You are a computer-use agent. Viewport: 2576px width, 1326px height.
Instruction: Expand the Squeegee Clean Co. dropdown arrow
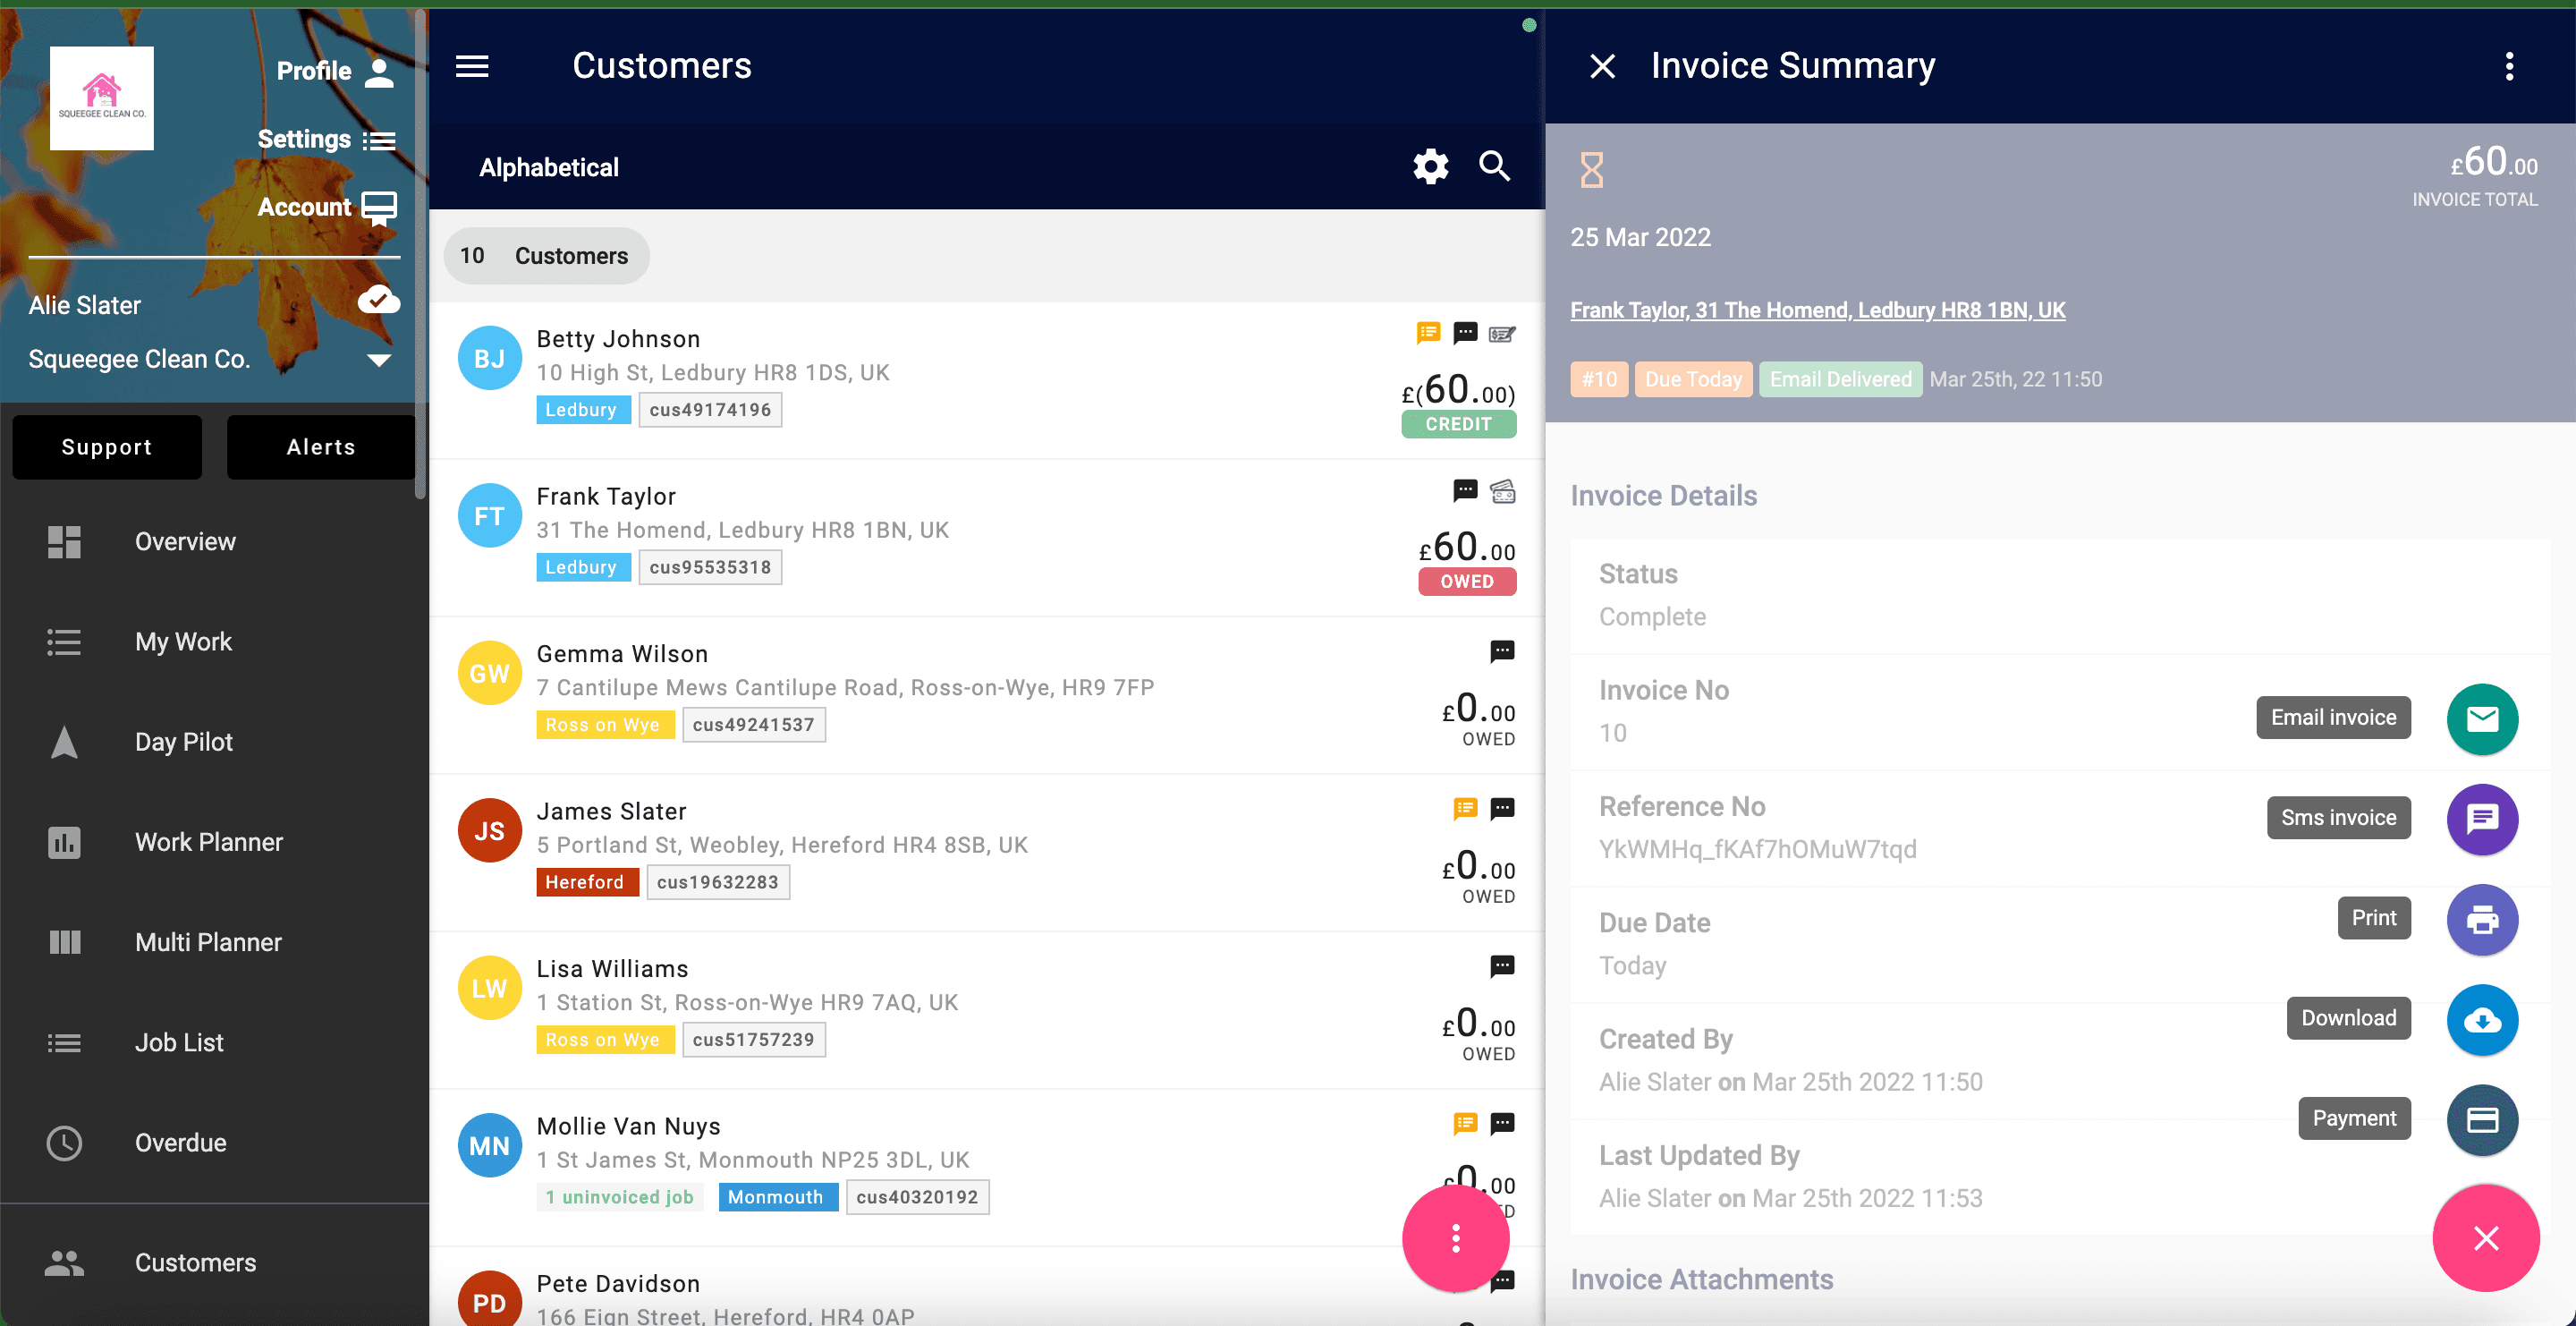click(x=378, y=359)
